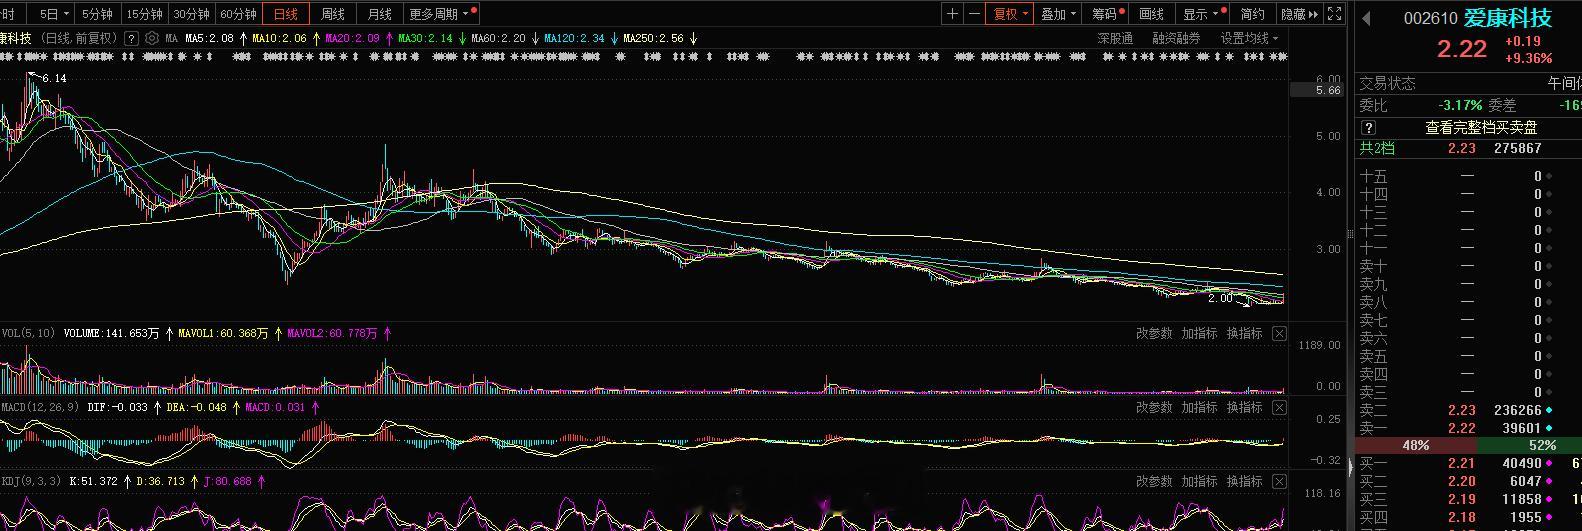Click the 深股通 label

click(x=1115, y=38)
